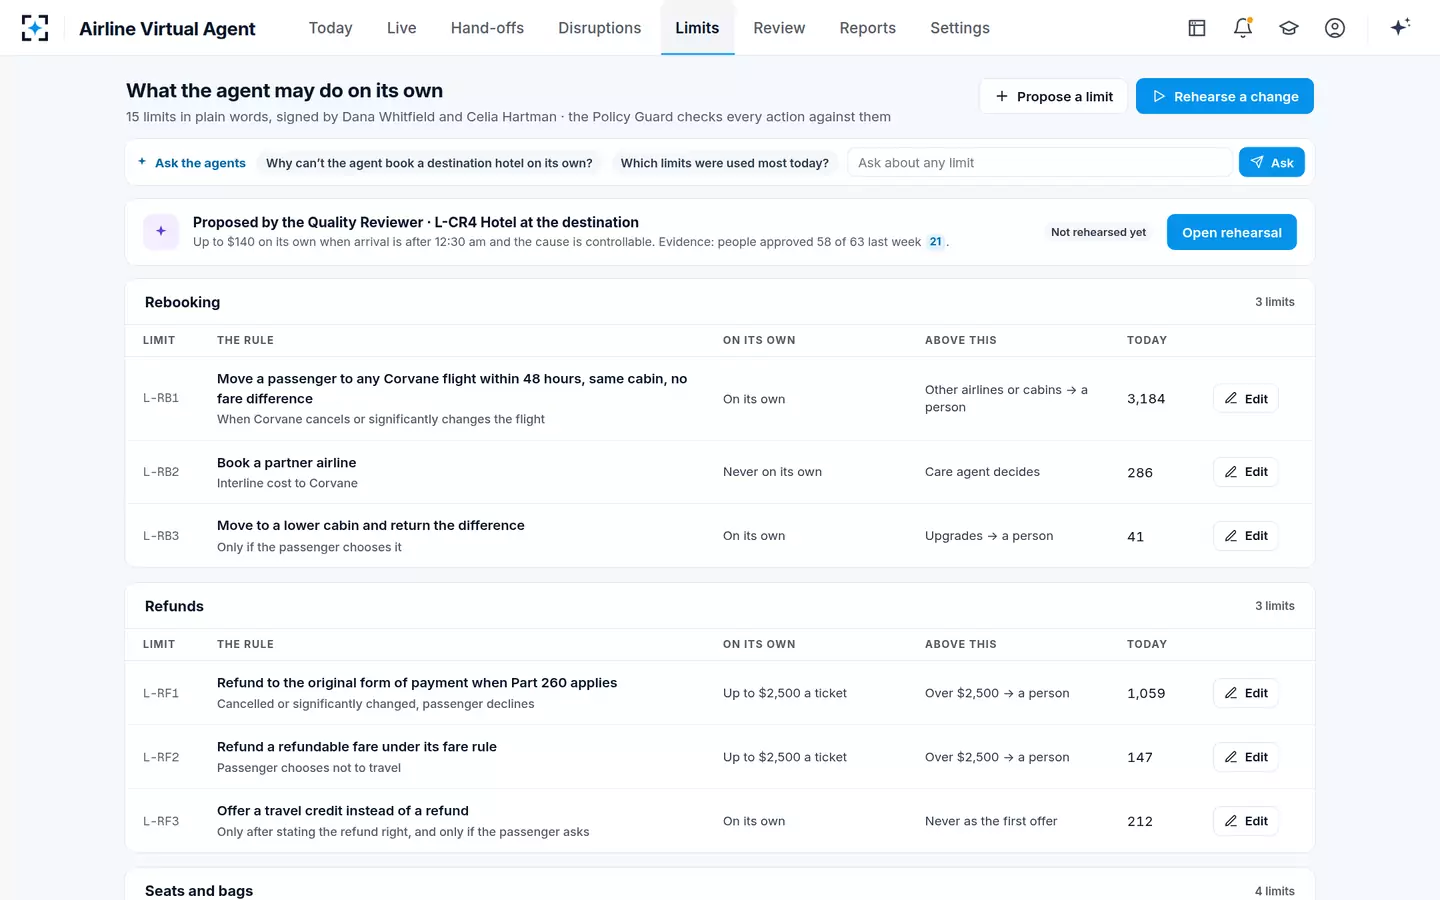Open the sparkle assistant icon in header
This screenshot has height=900, width=1440.
(x=1400, y=27)
